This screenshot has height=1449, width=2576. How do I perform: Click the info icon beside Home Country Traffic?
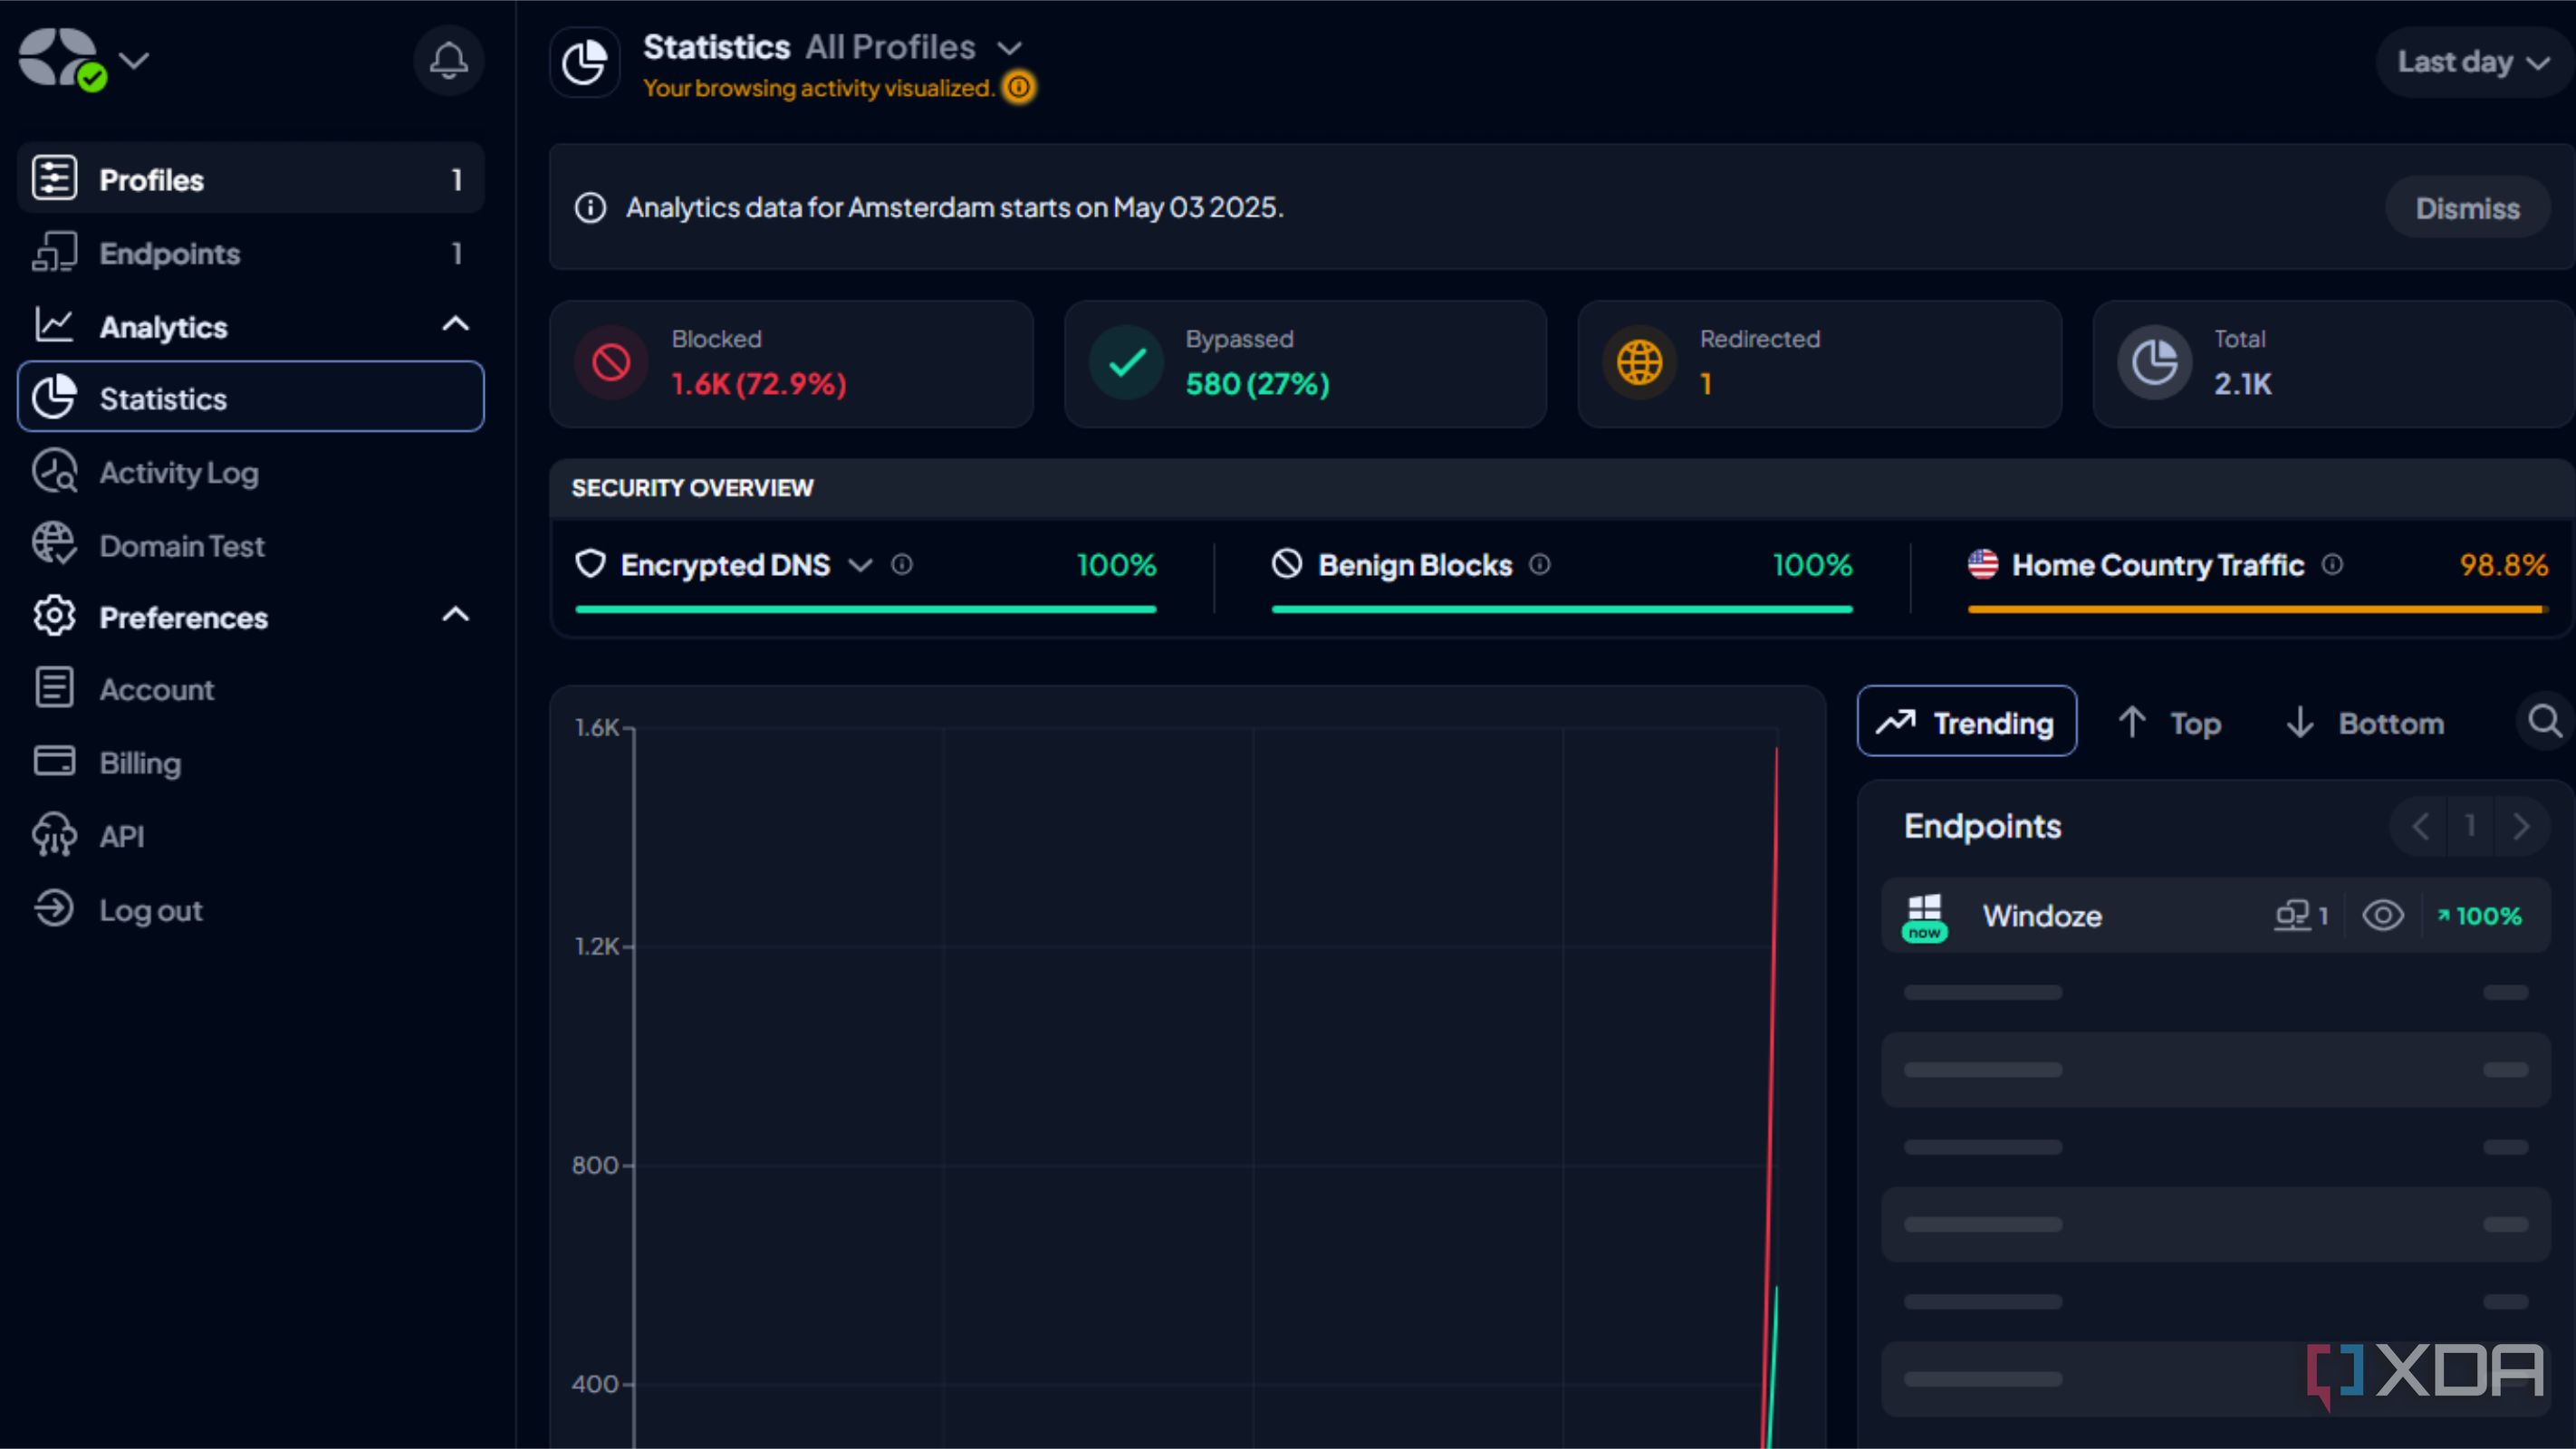[2332, 565]
